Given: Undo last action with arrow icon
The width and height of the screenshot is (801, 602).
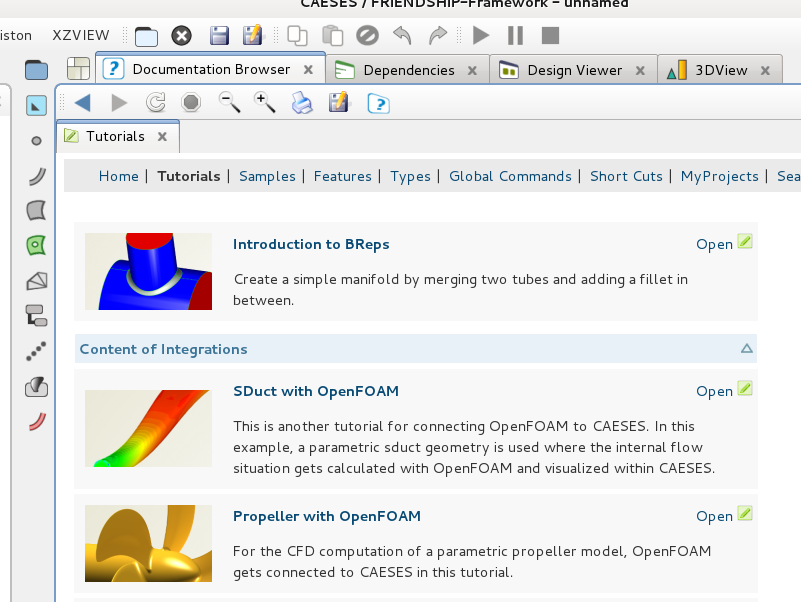Looking at the screenshot, I should coord(403,36).
